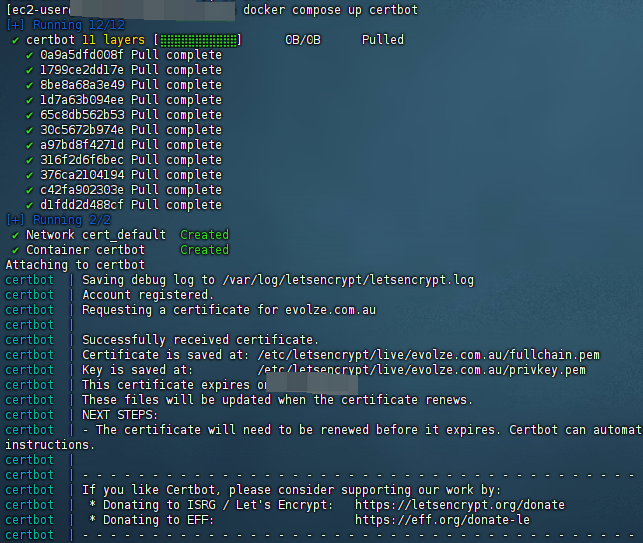
Task: Click 'Successfully received certificate.' line
Action: coord(201,340)
